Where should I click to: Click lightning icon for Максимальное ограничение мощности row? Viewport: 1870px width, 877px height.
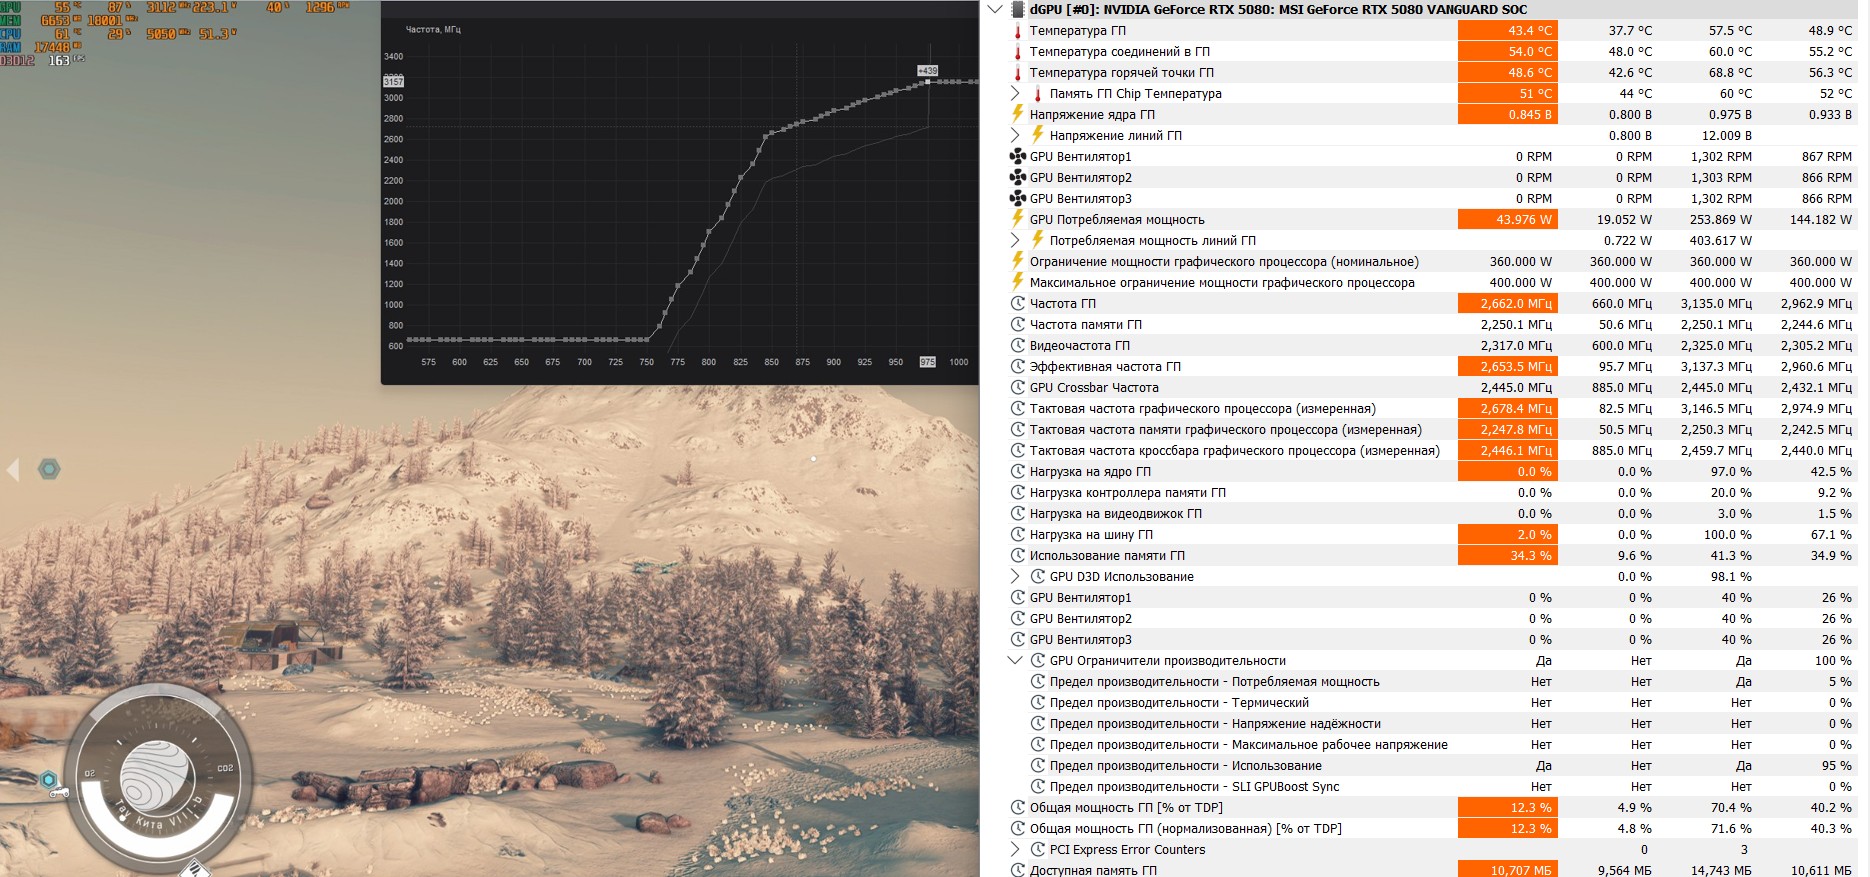tap(1018, 282)
